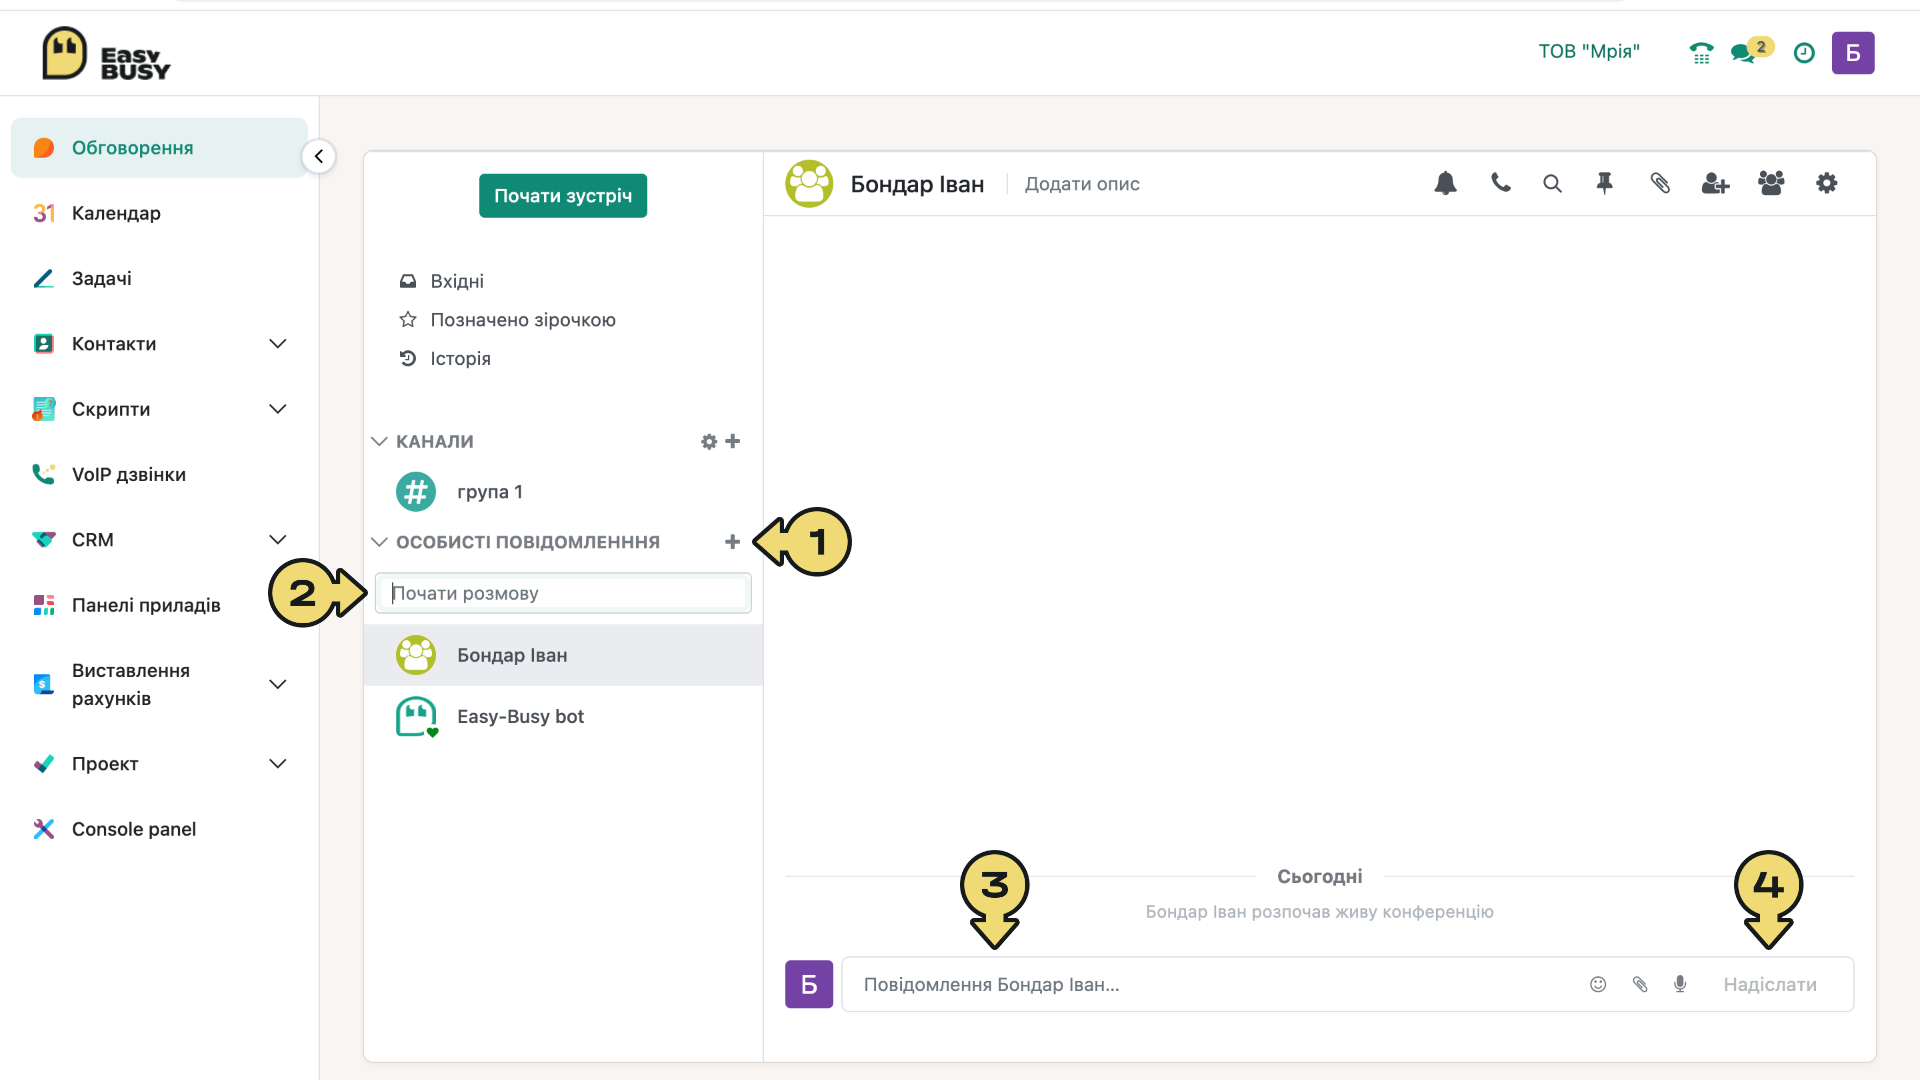Screen dimensions: 1920x1080
Task: Add a direct message with plus icon
Action: 733,542
